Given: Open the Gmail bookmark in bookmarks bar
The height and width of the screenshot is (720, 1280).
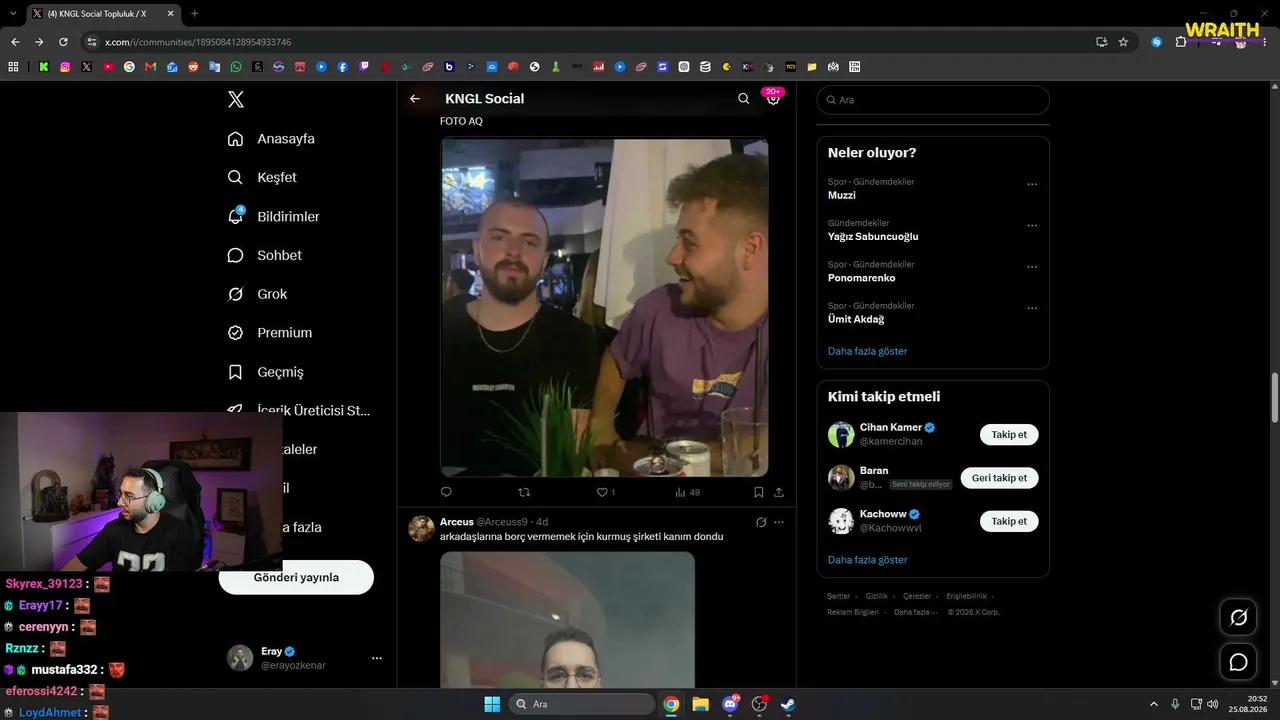Looking at the screenshot, I should point(151,67).
